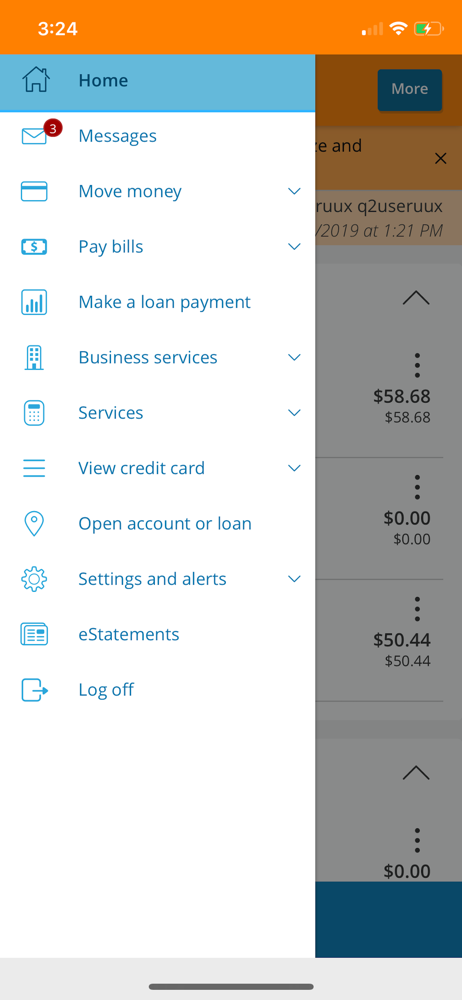The image size is (462, 1000).
Task: Expand Business services chevron
Action: click(x=294, y=358)
